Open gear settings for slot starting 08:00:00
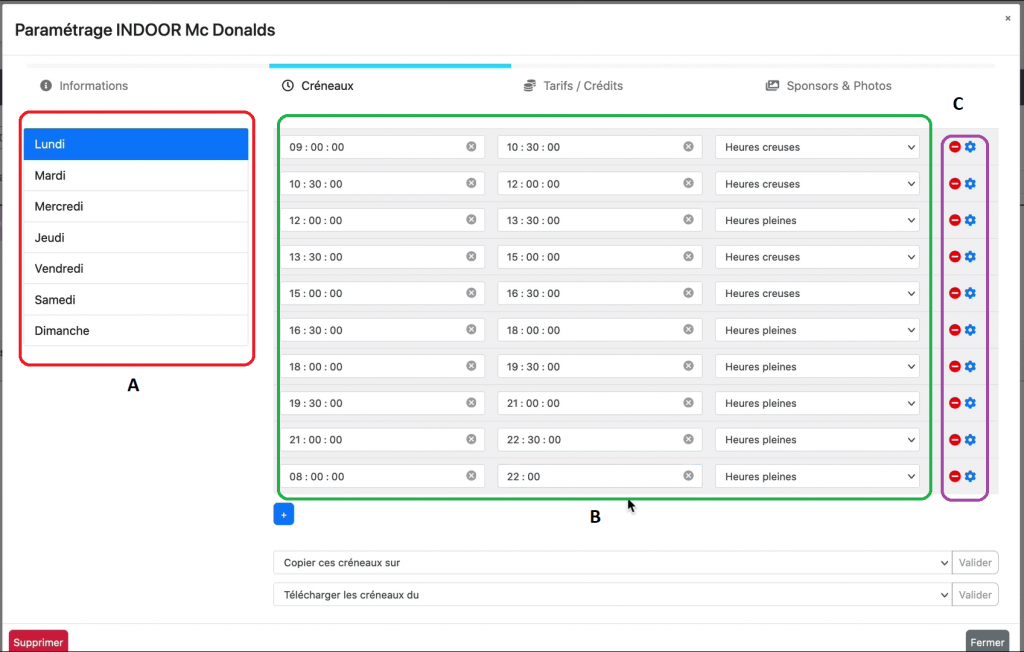The image size is (1024, 652). (970, 476)
